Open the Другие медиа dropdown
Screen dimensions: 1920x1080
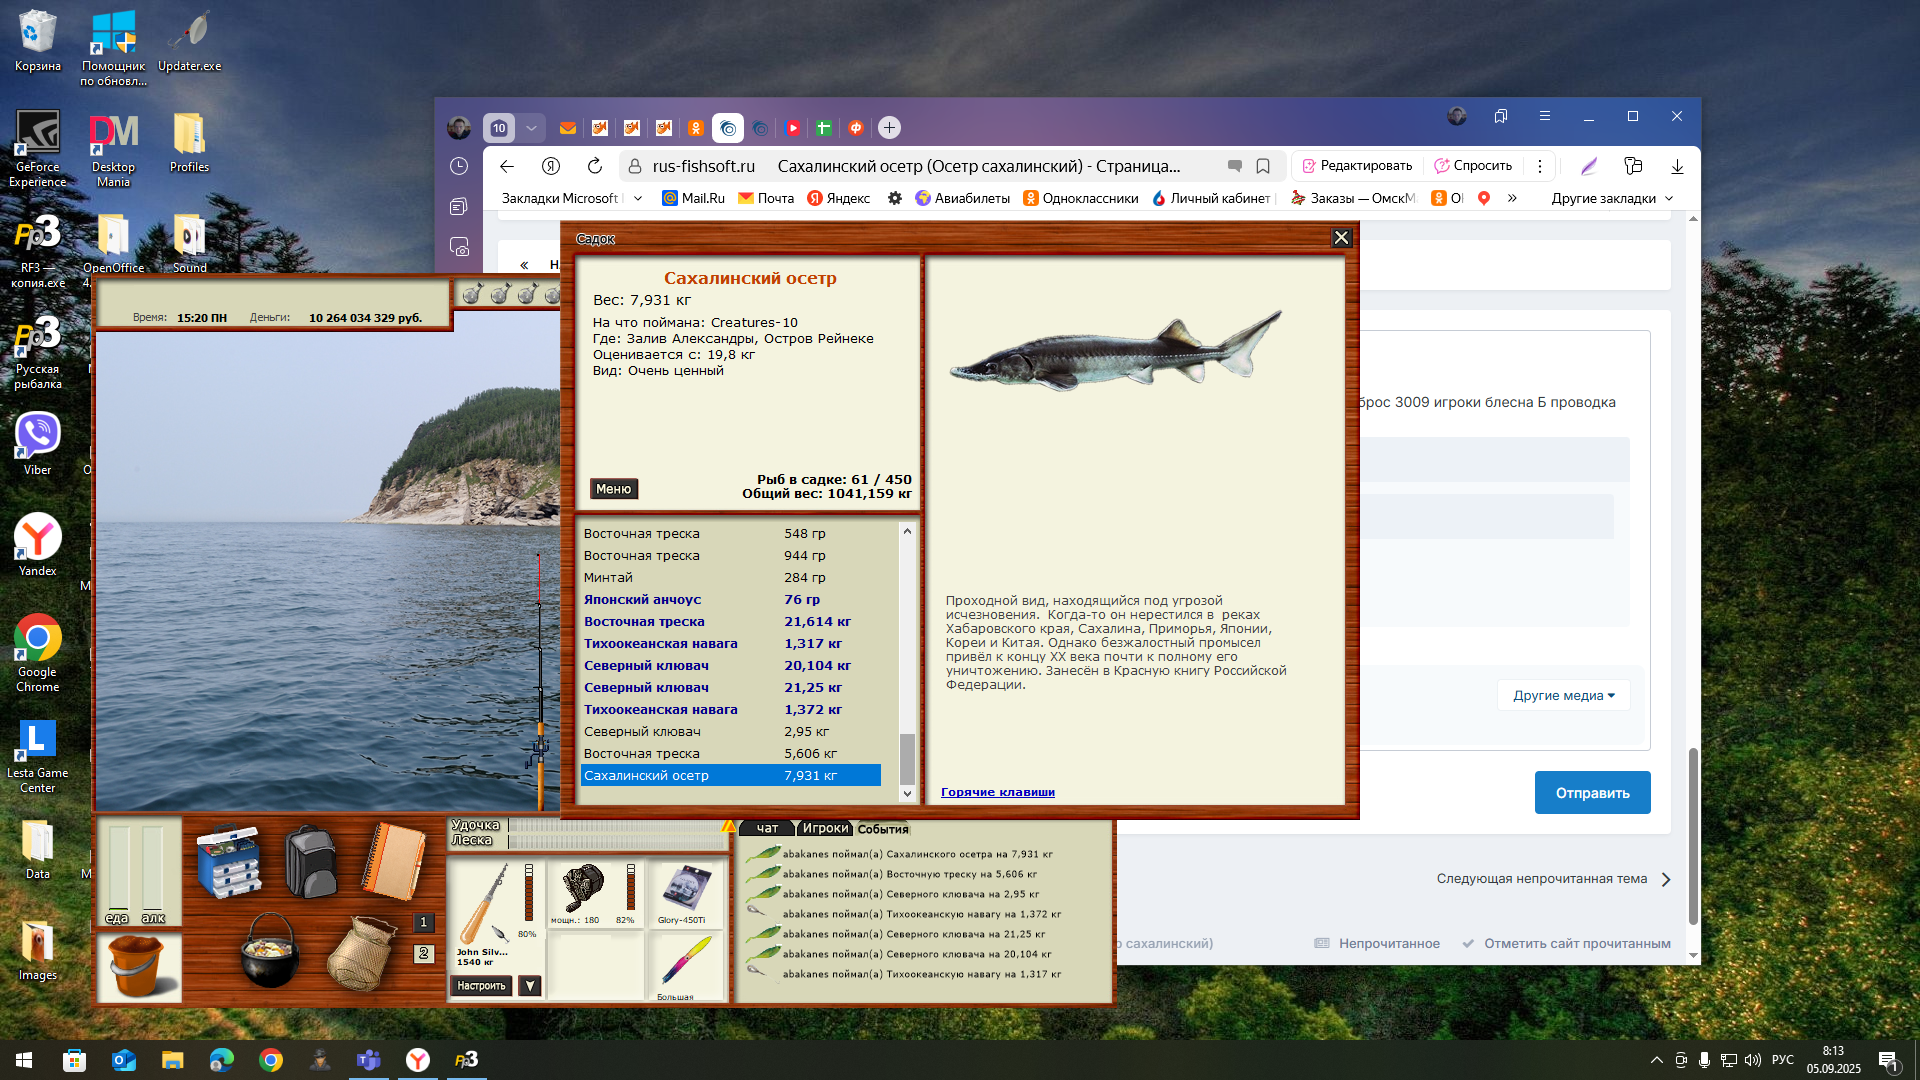1563,695
